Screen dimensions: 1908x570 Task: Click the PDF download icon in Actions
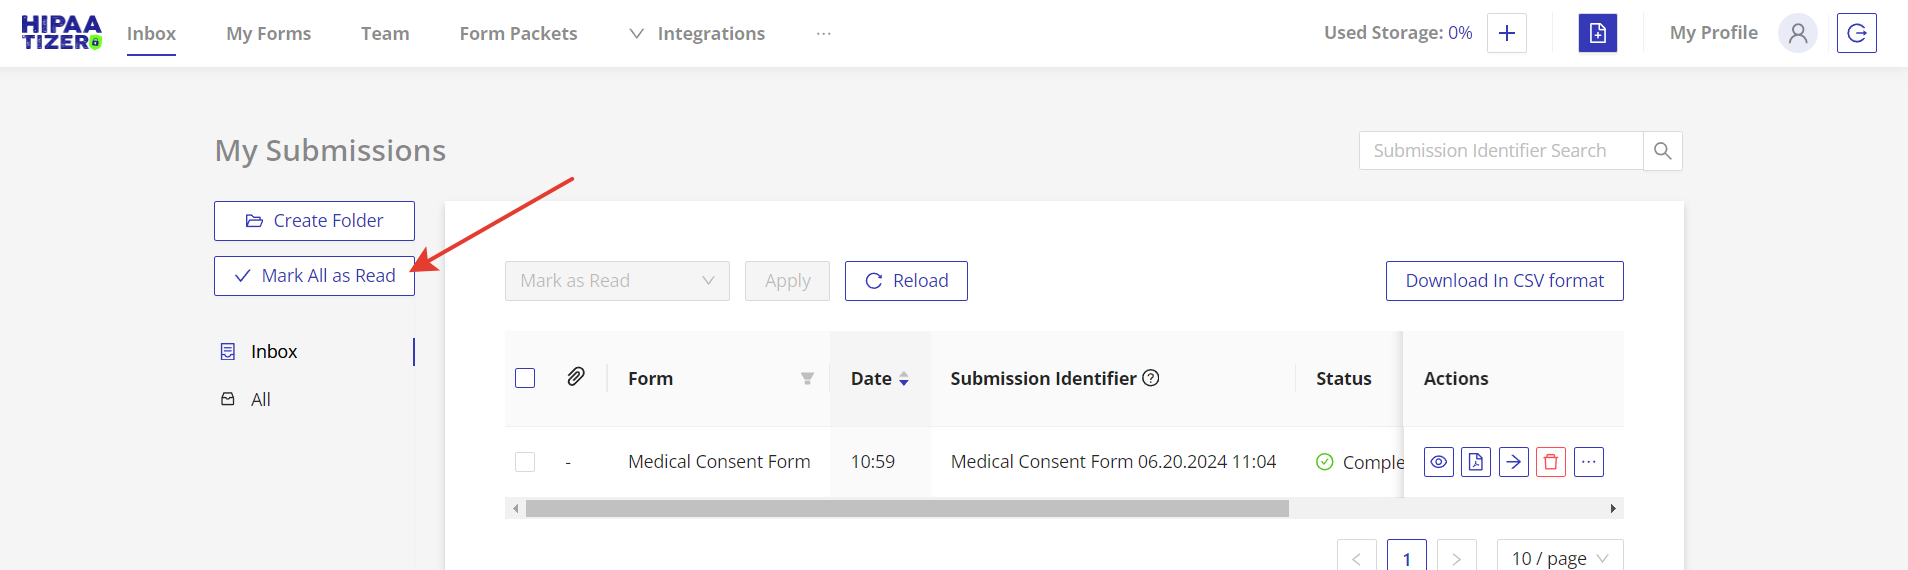point(1476,462)
